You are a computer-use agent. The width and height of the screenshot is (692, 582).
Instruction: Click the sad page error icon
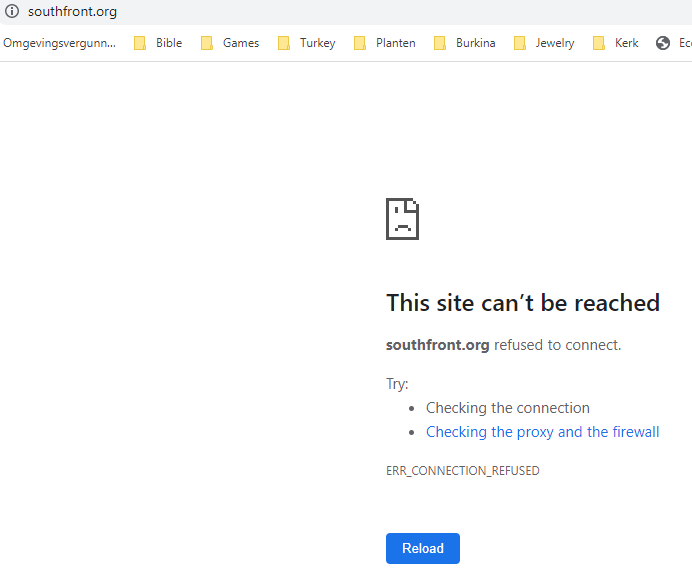(x=402, y=219)
